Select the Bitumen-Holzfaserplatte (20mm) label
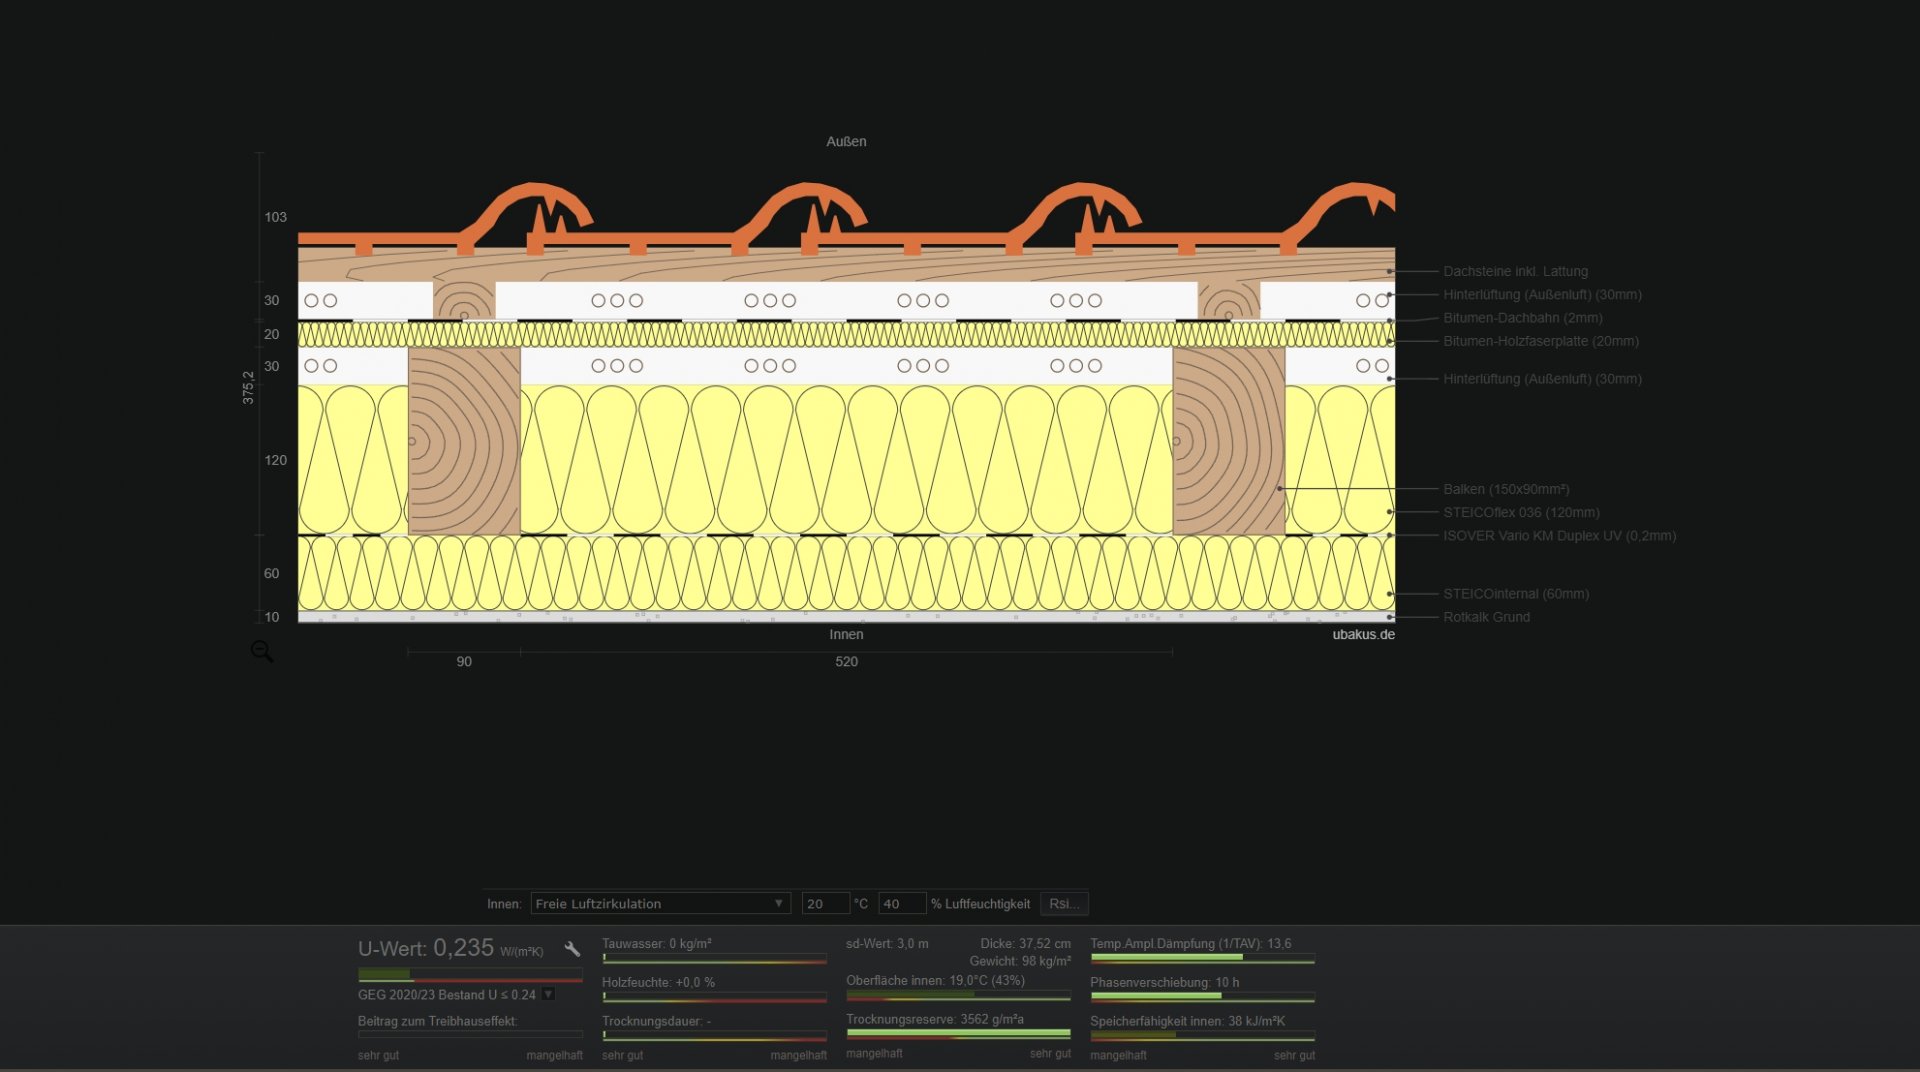The height and width of the screenshot is (1072, 1920). pos(1540,341)
